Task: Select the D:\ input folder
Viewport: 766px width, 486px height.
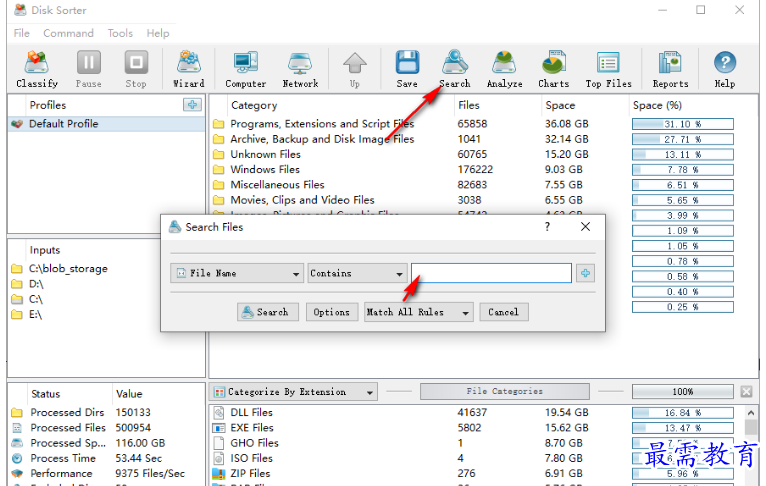Action: pos(36,284)
